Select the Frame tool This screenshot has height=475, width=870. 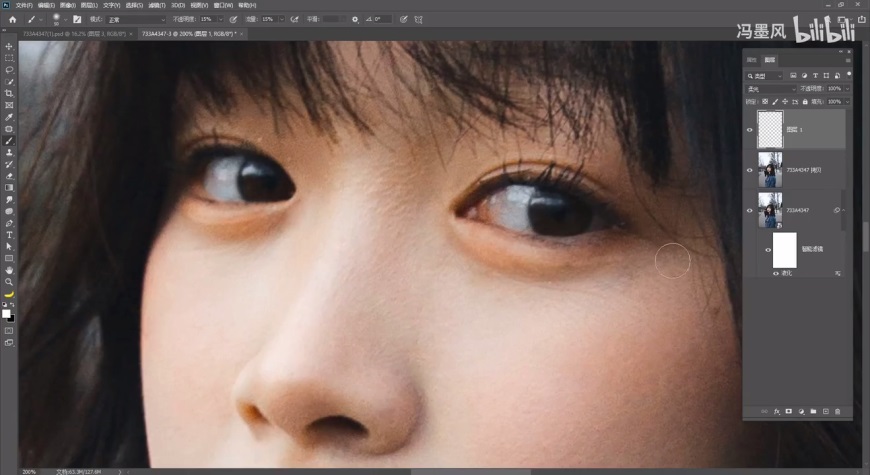[9, 105]
